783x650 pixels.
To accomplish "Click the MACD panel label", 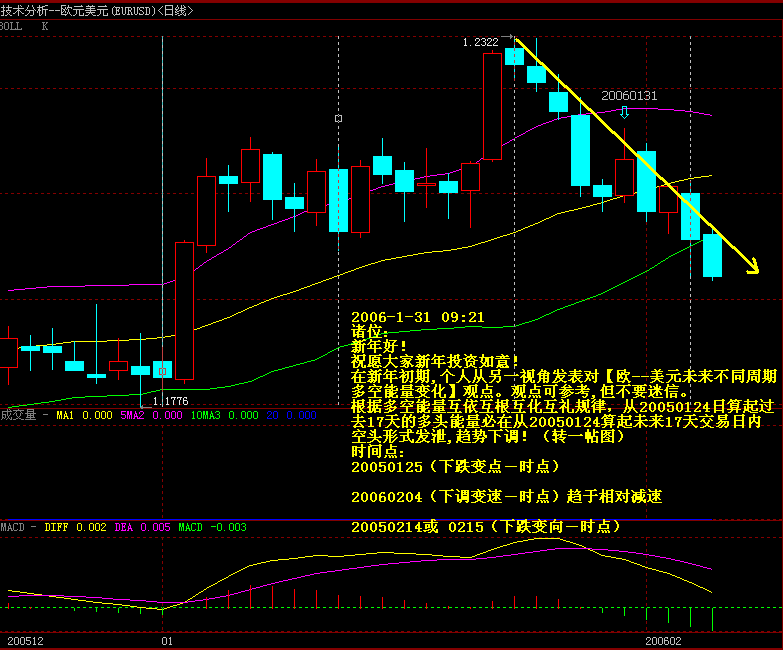I will (x=12, y=527).
